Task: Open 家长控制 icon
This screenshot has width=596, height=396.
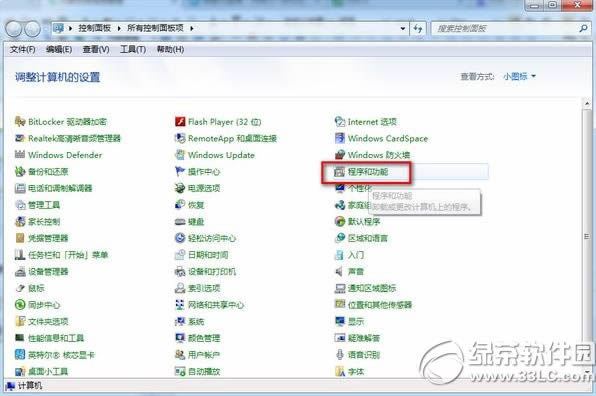Action: pos(20,222)
